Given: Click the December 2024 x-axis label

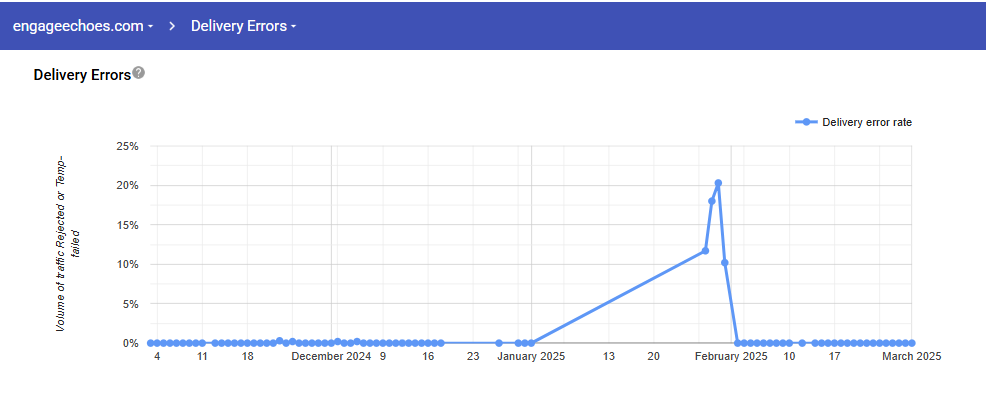Looking at the screenshot, I should tap(331, 356).
